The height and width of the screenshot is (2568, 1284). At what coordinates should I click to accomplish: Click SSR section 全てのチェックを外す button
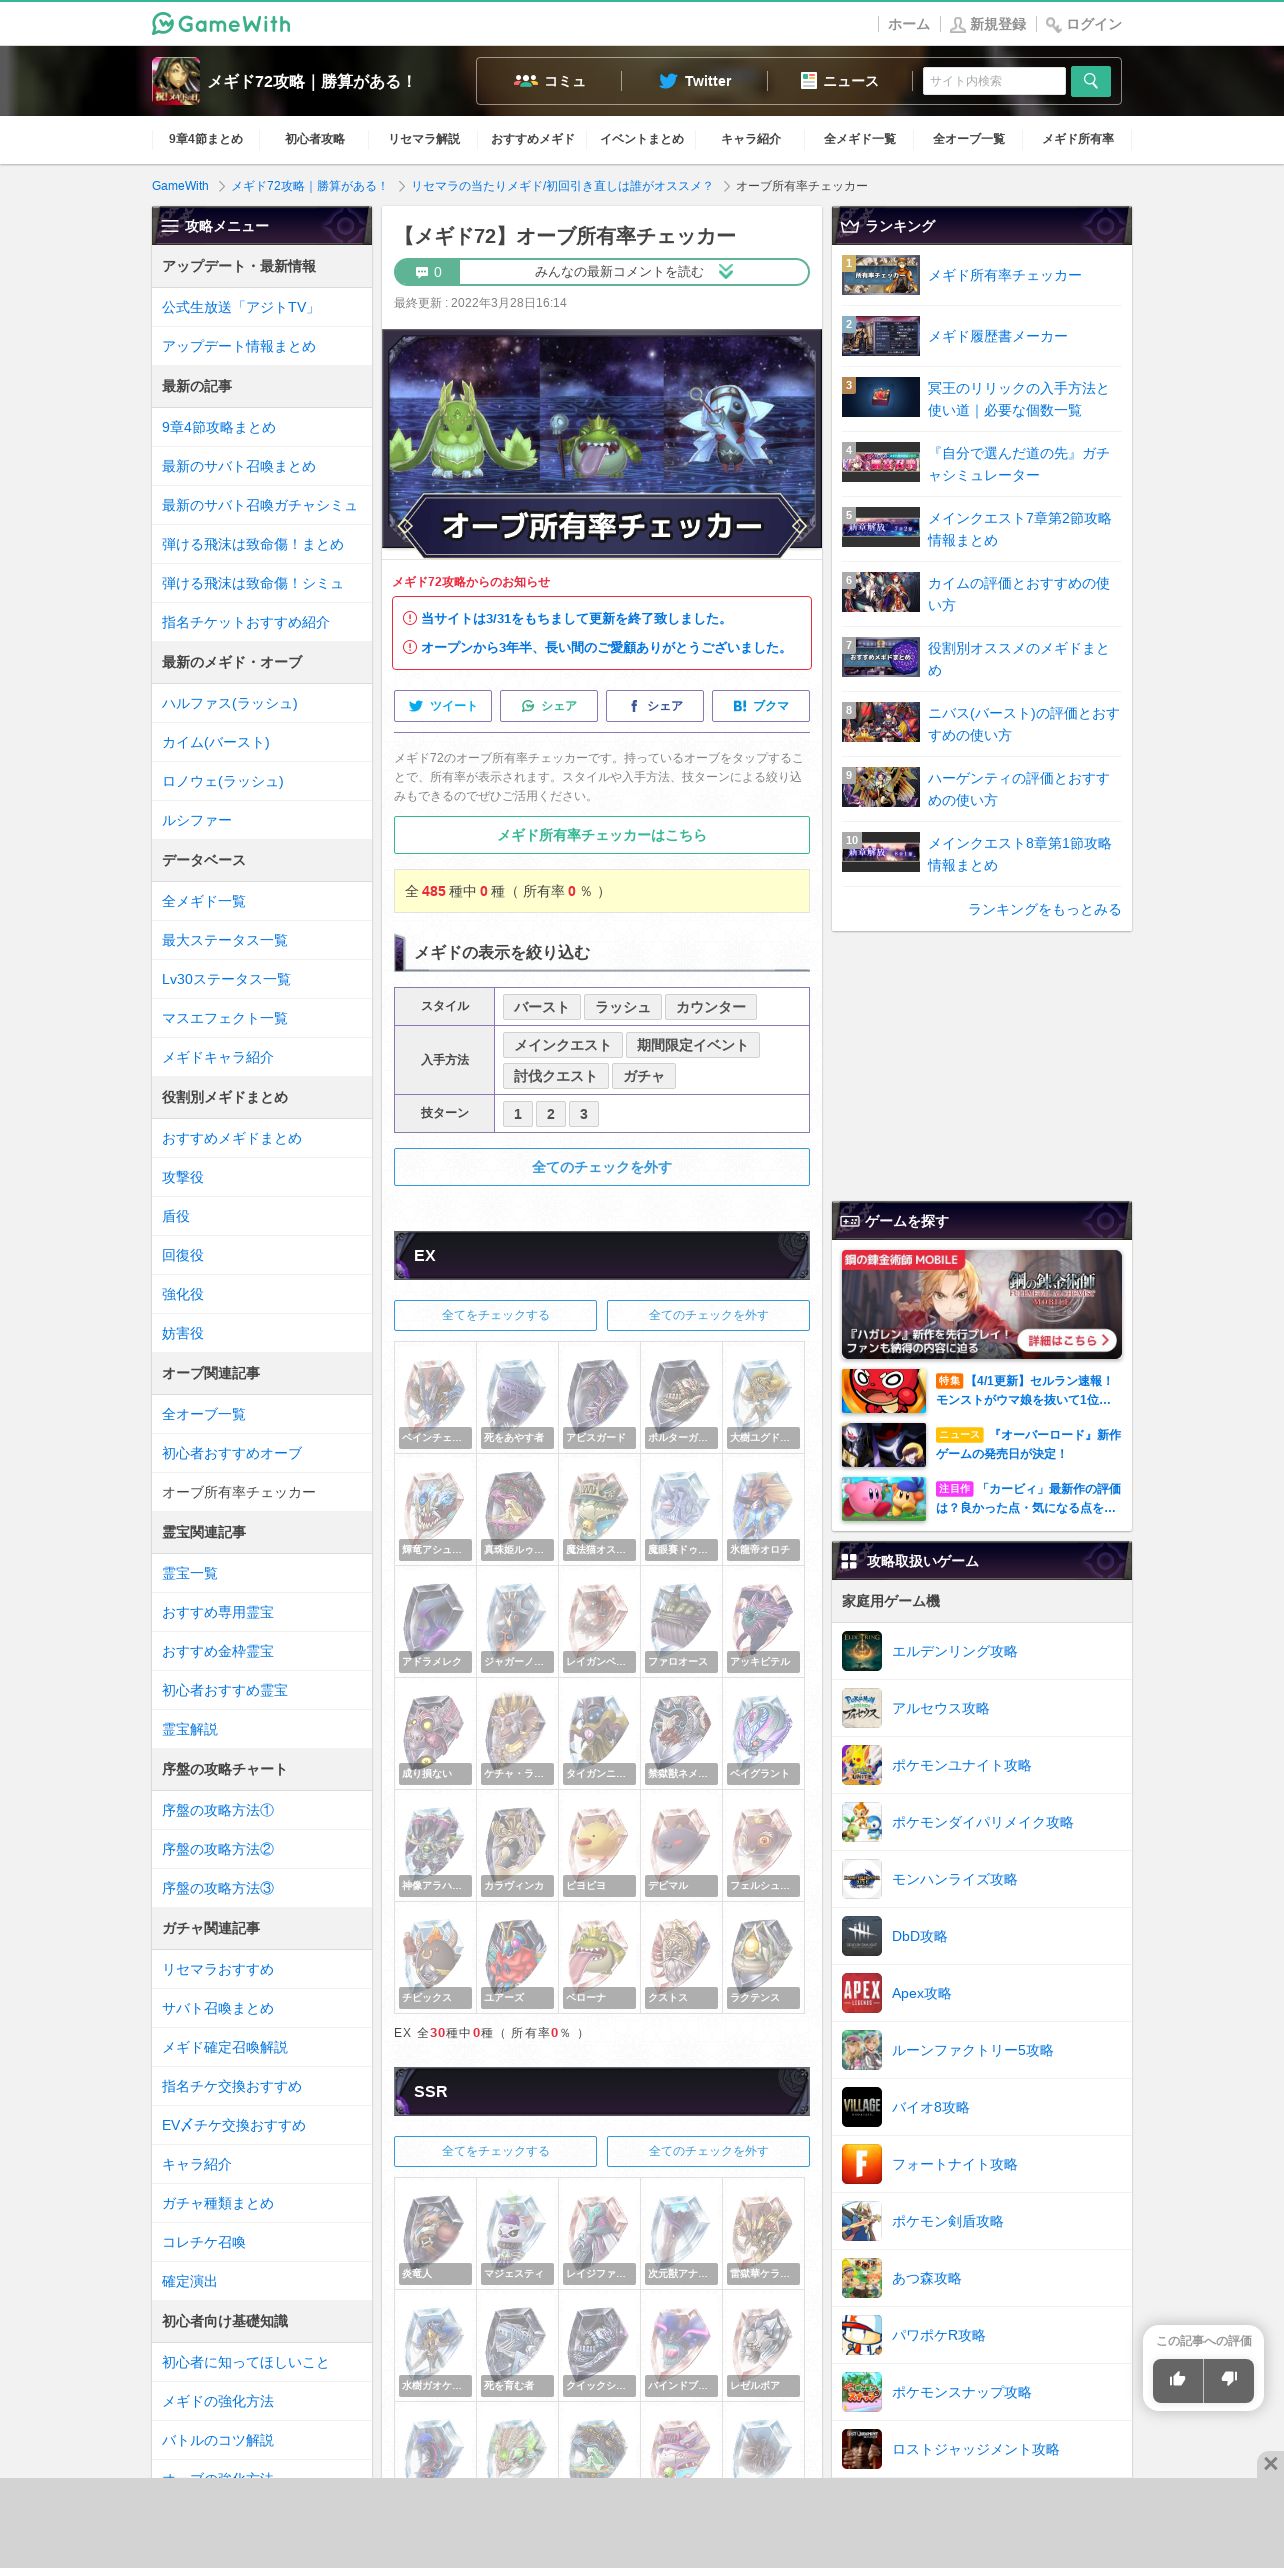[708, 2151]
